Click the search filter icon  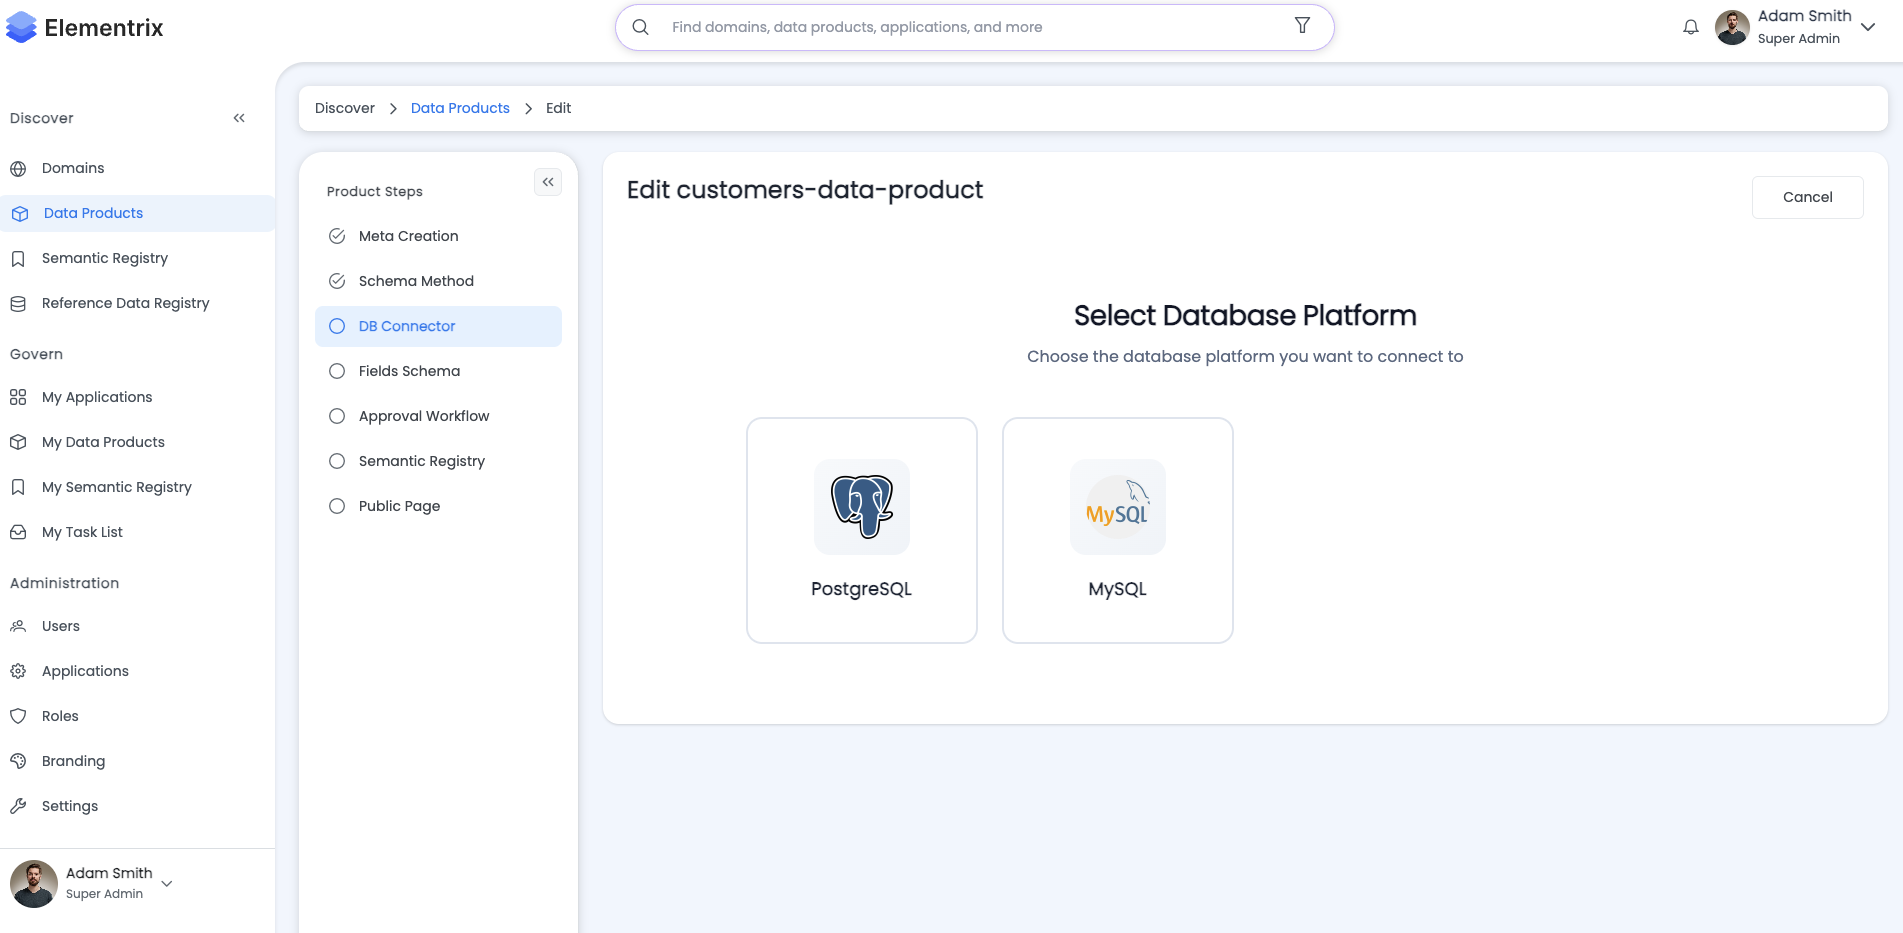point(1302,26)
